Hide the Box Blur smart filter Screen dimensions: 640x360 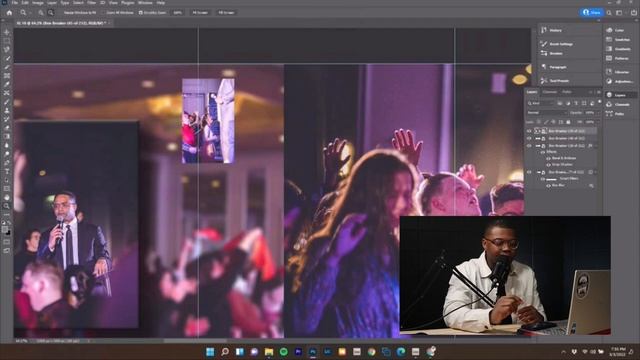(548, 185)
